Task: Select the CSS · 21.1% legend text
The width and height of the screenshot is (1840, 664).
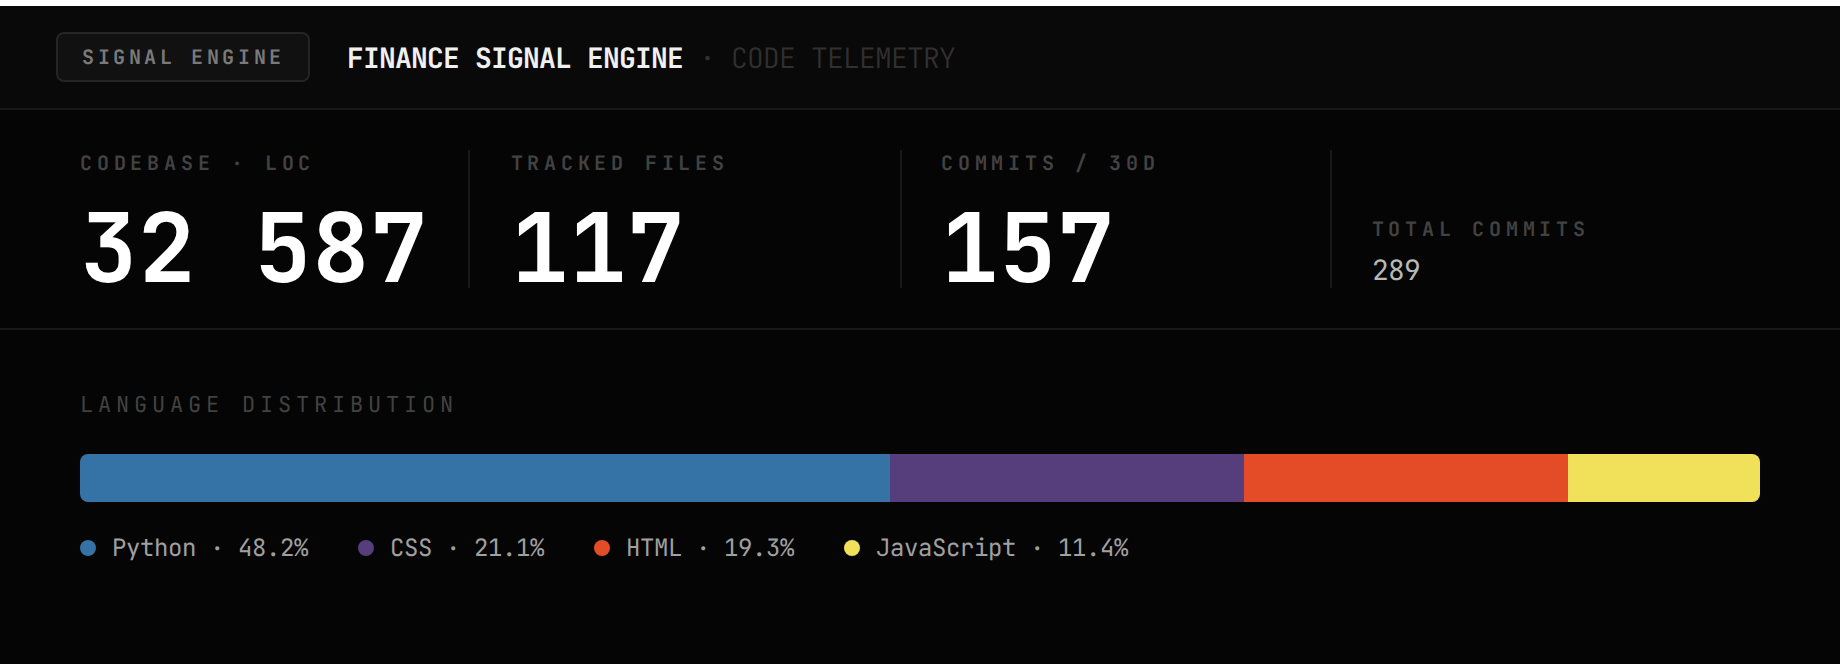Action: (467, 548)
